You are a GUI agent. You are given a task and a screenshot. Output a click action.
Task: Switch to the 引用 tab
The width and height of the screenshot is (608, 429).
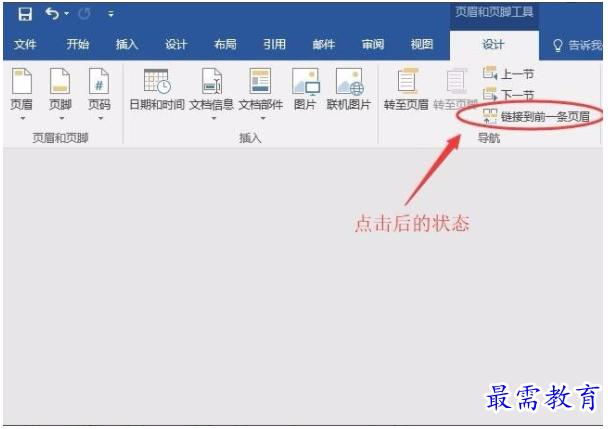click(x=274, y=44)
